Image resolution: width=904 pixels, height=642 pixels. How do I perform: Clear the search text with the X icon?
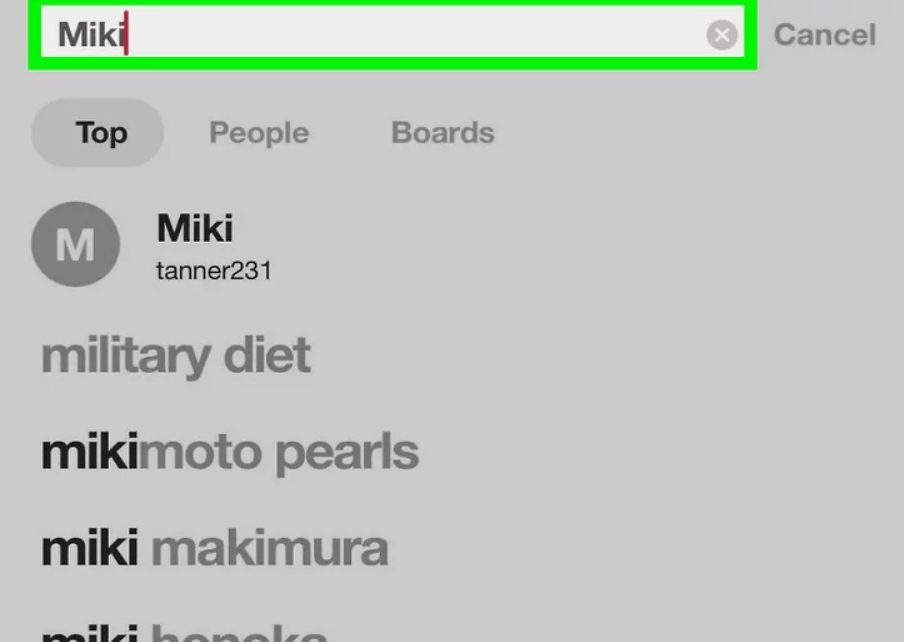(x=721, y=36)
